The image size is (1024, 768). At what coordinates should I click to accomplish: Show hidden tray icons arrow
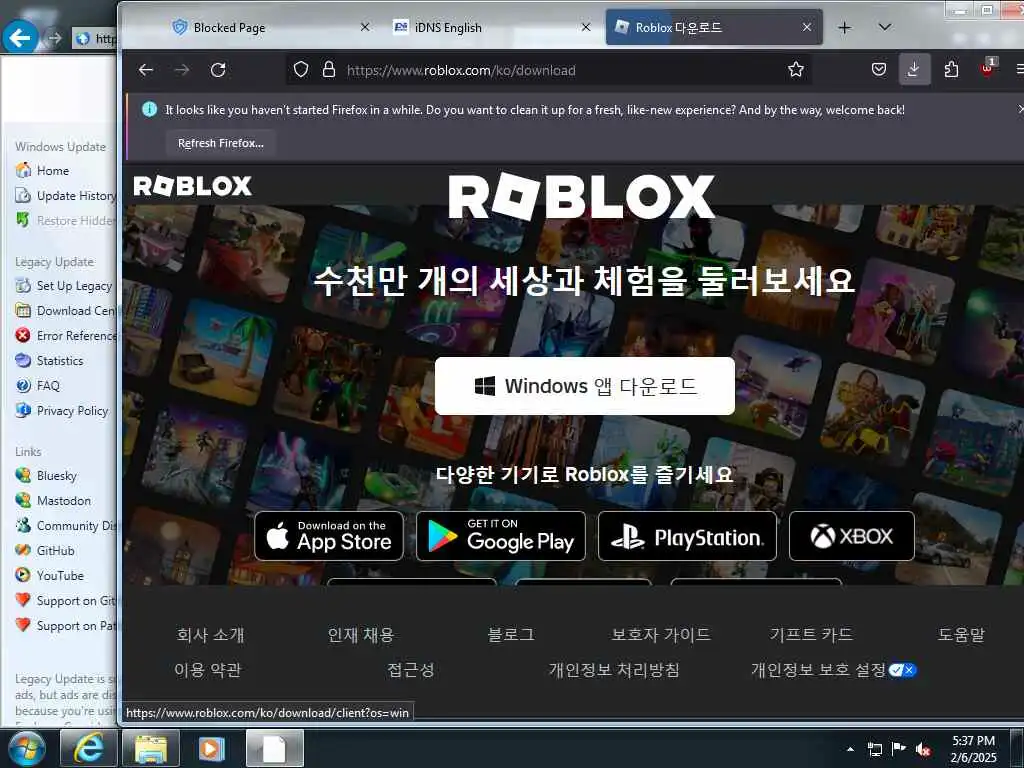pos(850,750)
